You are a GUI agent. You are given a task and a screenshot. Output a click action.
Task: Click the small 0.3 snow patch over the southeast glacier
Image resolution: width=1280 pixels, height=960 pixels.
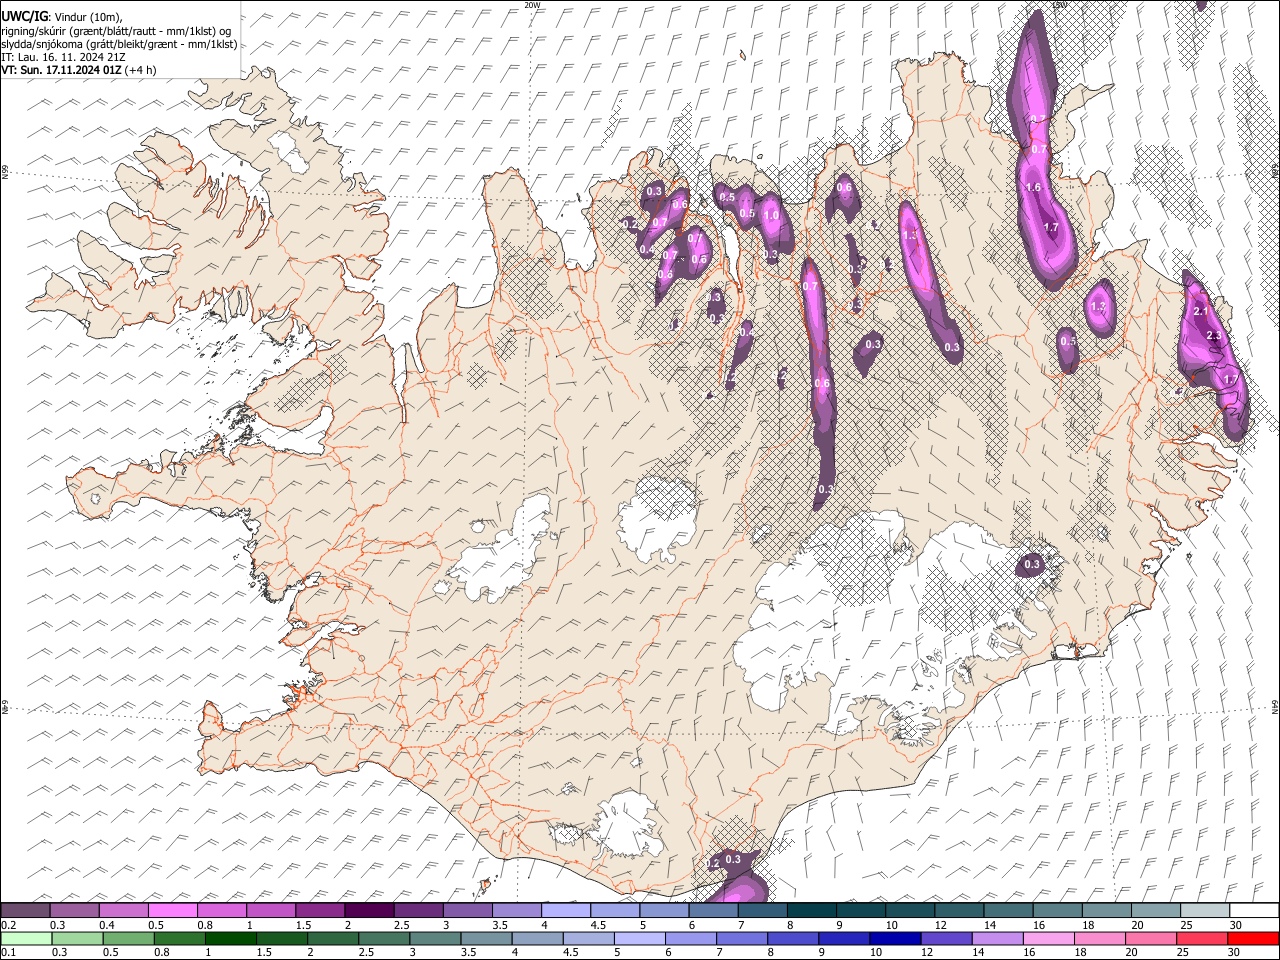tap(1032, 565)
